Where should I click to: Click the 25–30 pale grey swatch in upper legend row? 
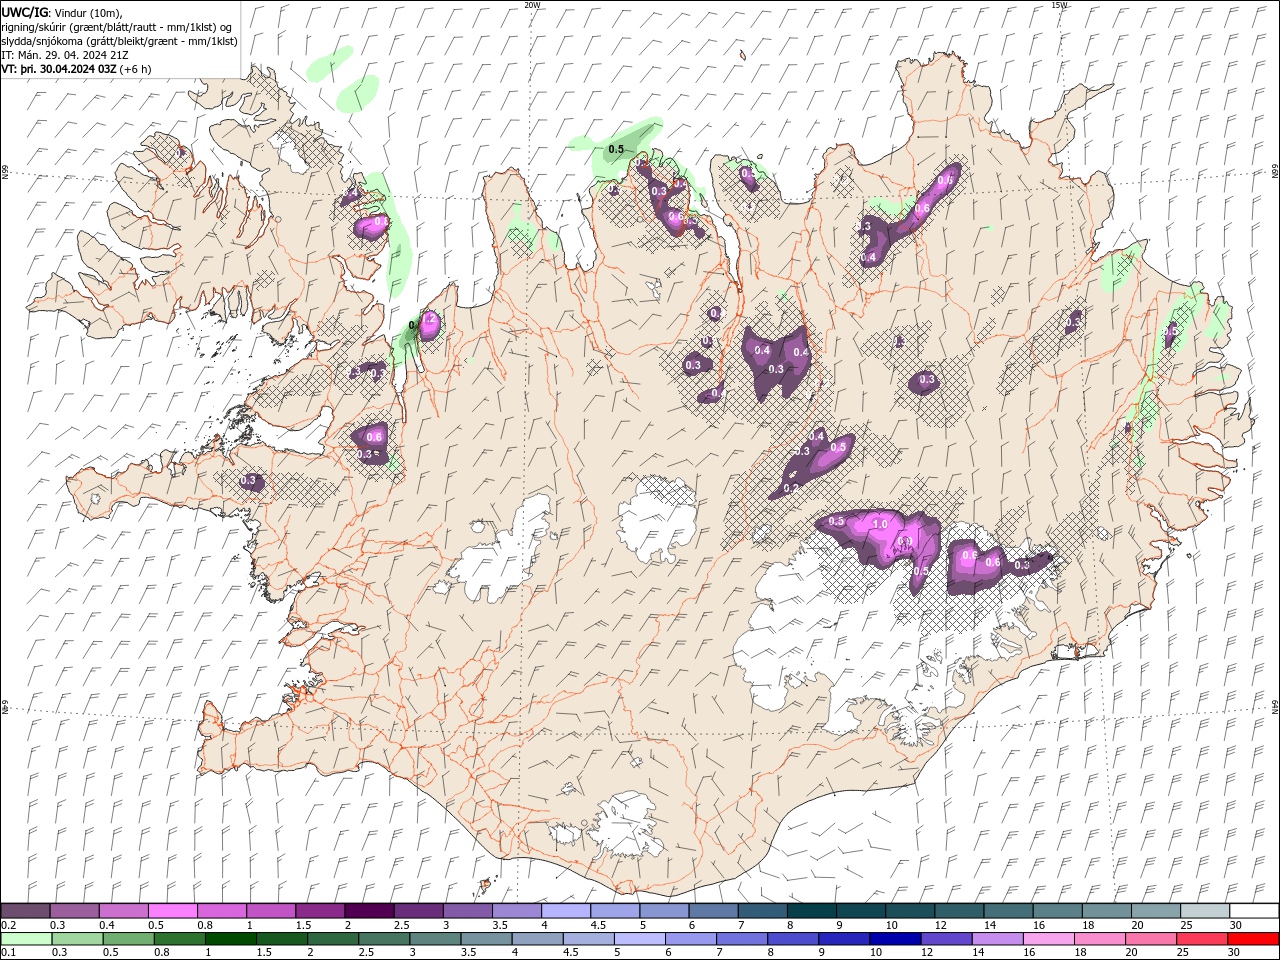click(x=1205, y=911)
